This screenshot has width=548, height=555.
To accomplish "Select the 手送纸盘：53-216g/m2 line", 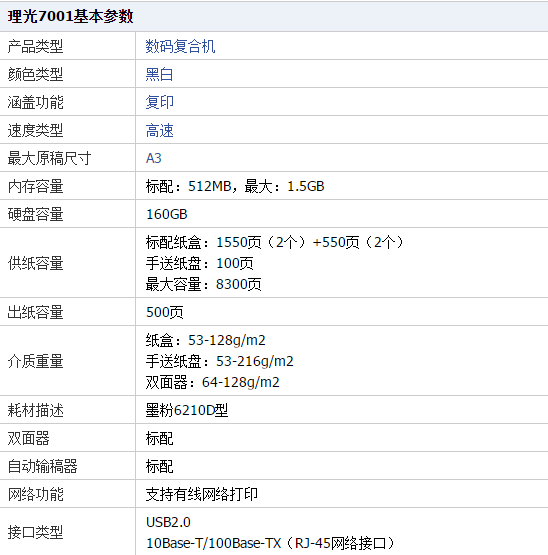I will click(x=219, y=361).
